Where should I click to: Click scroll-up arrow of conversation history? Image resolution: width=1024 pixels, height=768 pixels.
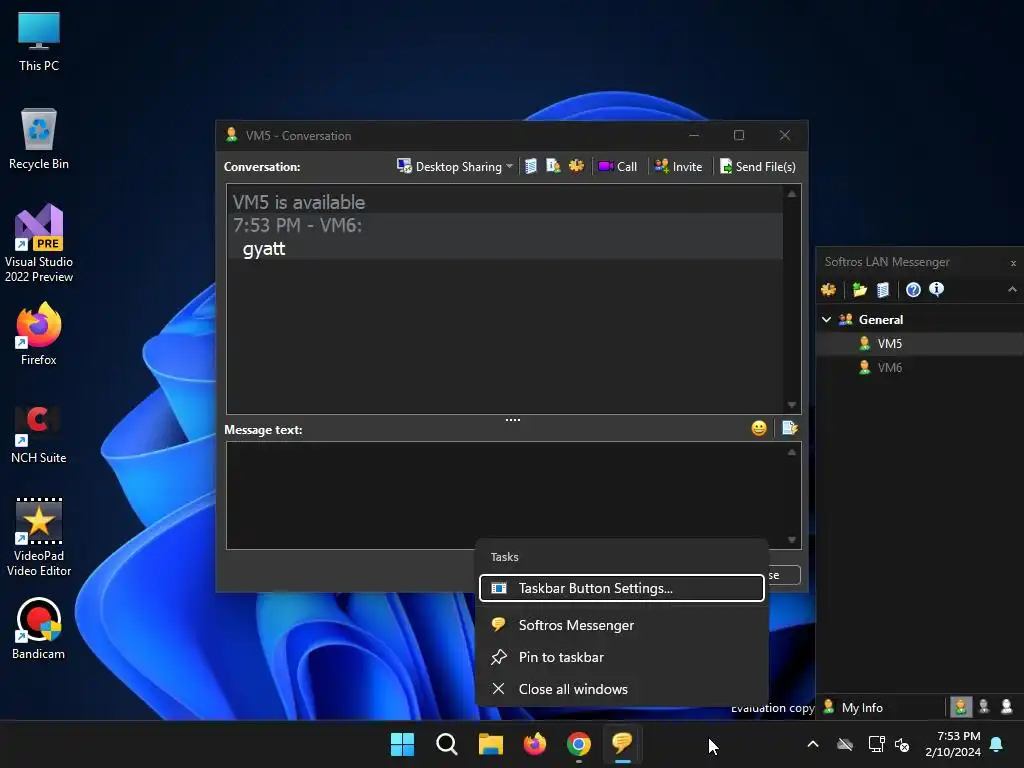click(792, 194)
